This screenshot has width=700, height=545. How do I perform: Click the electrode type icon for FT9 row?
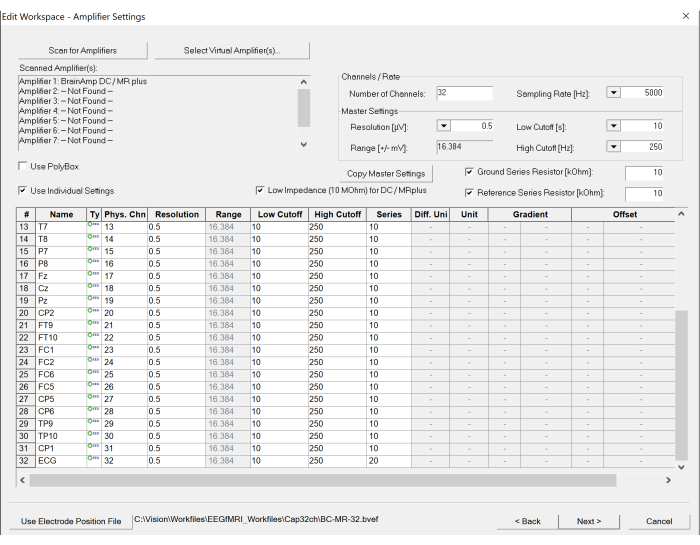93,323
